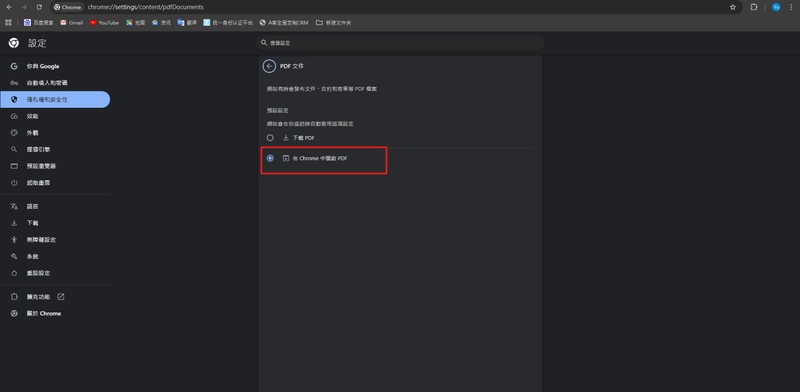Open 系統 system settings
The width and height of the screenshot is (800, 392).
click(55, 256)
